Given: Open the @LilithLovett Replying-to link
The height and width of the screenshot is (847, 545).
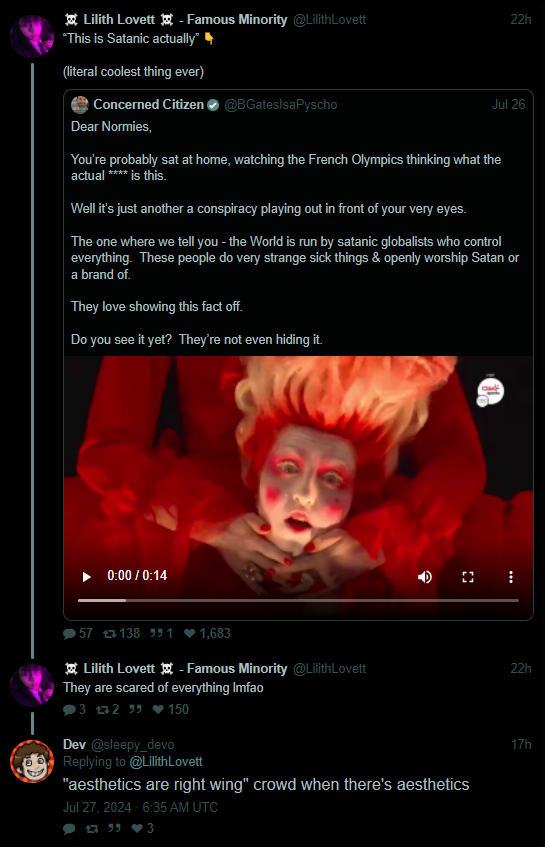Looking at the screenshot, I should [166, 762].
